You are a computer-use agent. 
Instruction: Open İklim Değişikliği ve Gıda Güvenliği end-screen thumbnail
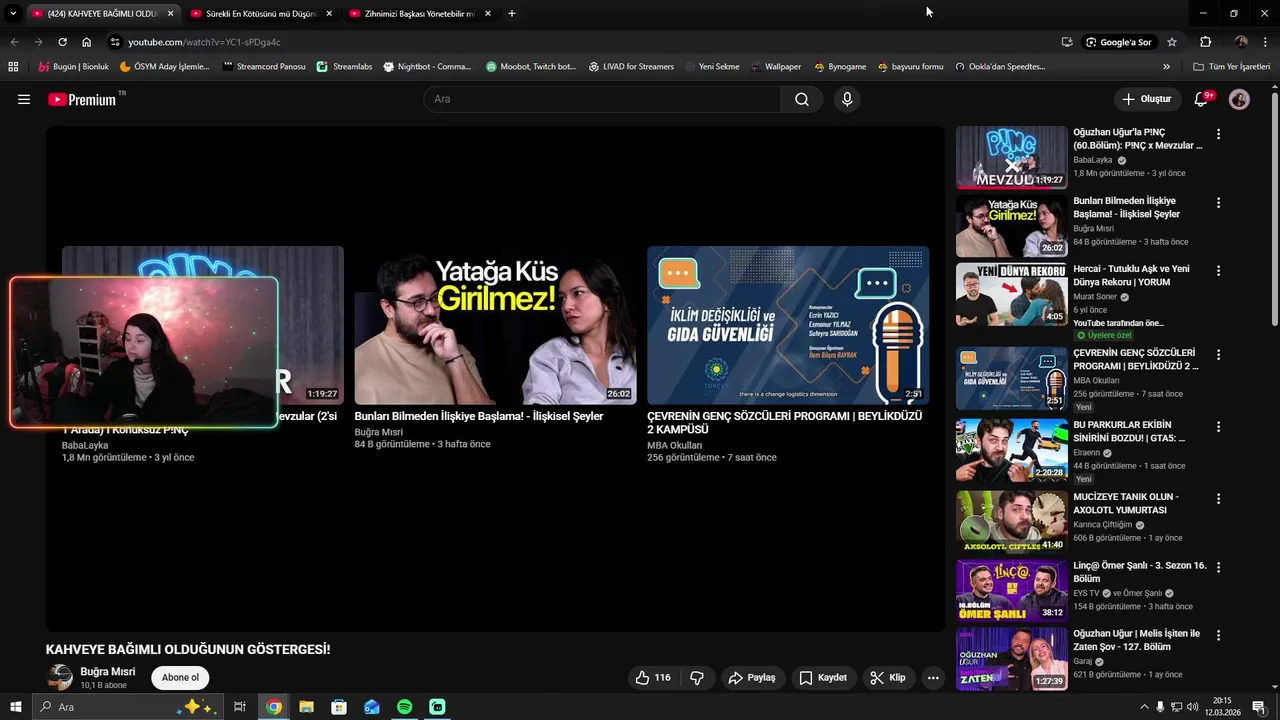click(788, 325)
